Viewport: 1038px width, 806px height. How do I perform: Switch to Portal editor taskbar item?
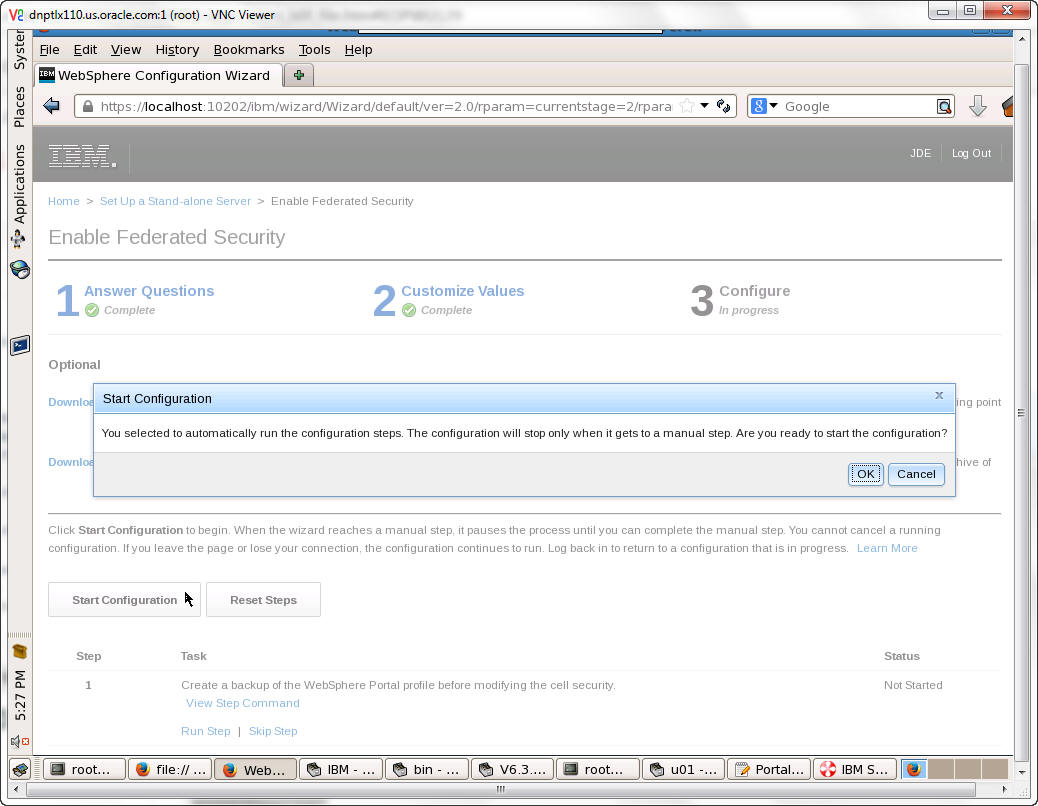[769, 769]
